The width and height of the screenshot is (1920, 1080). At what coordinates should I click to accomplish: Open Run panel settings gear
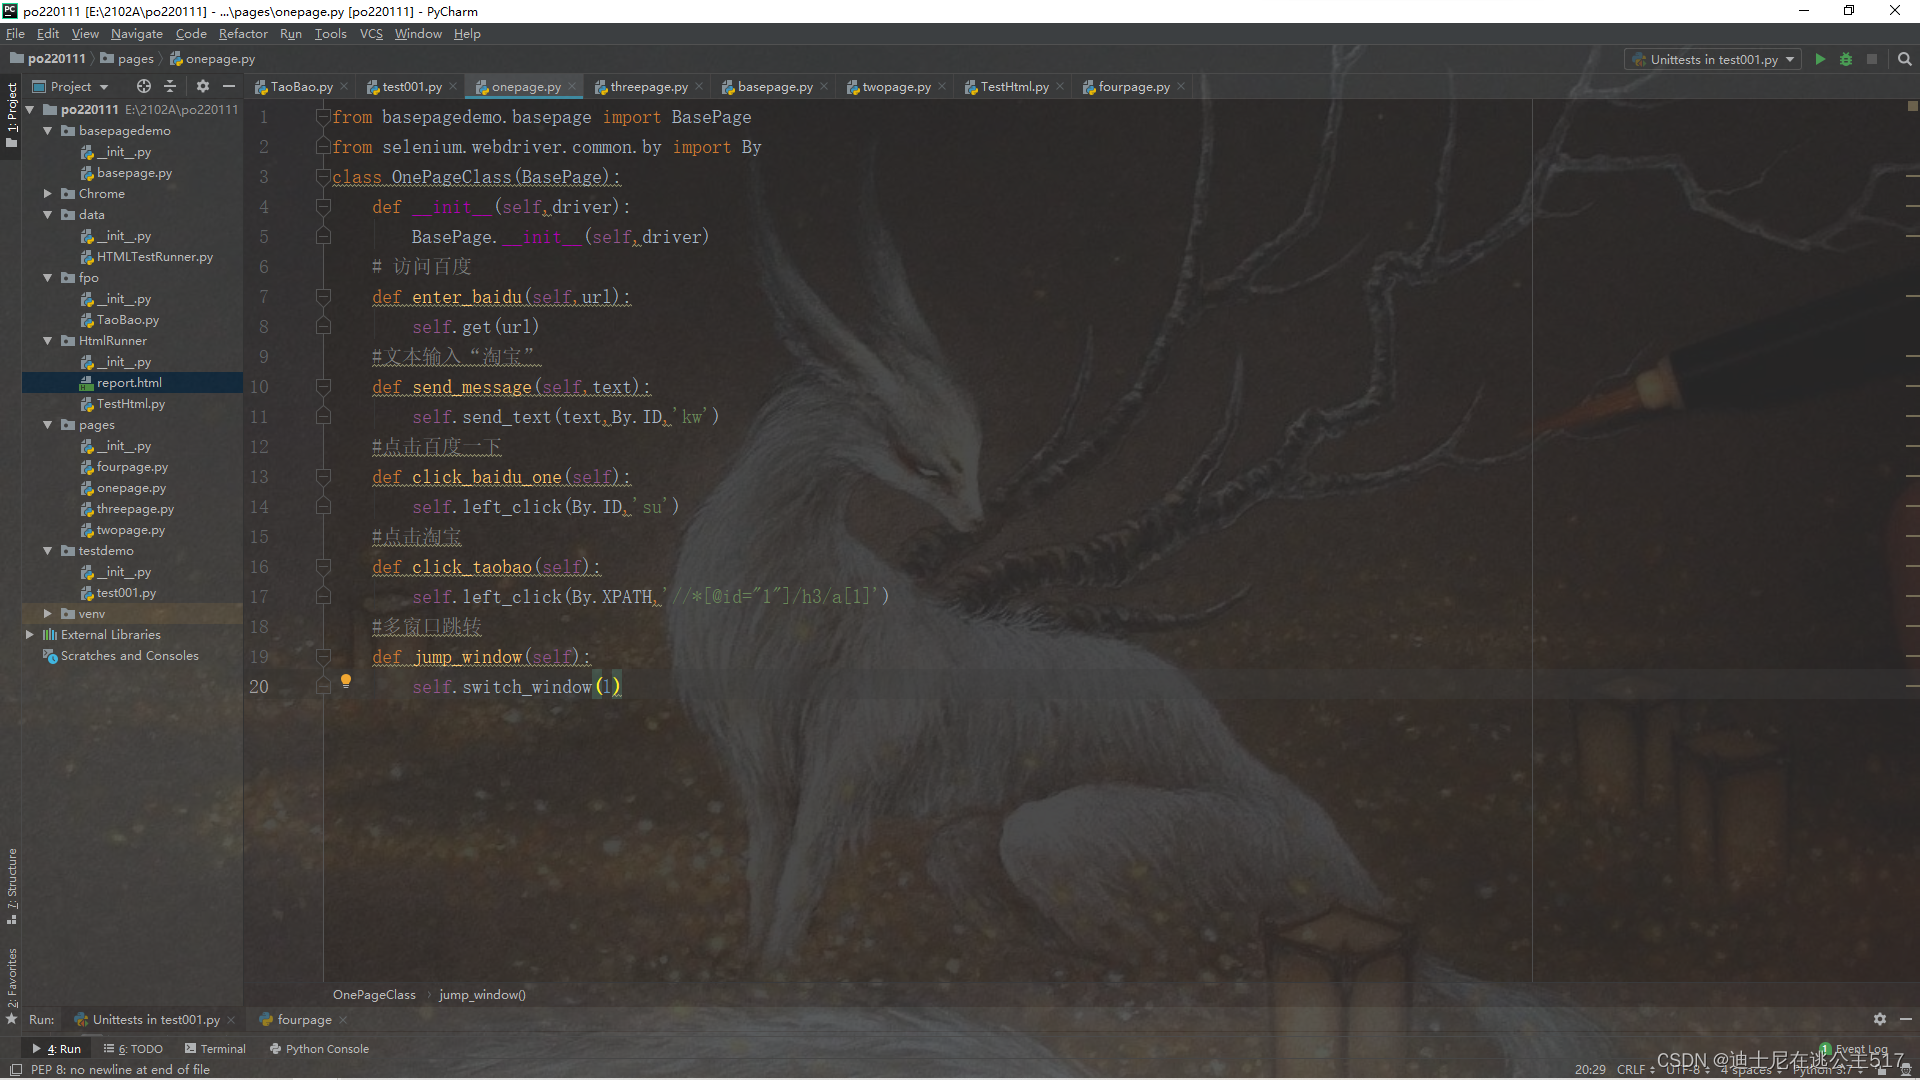(1880, 1019)
